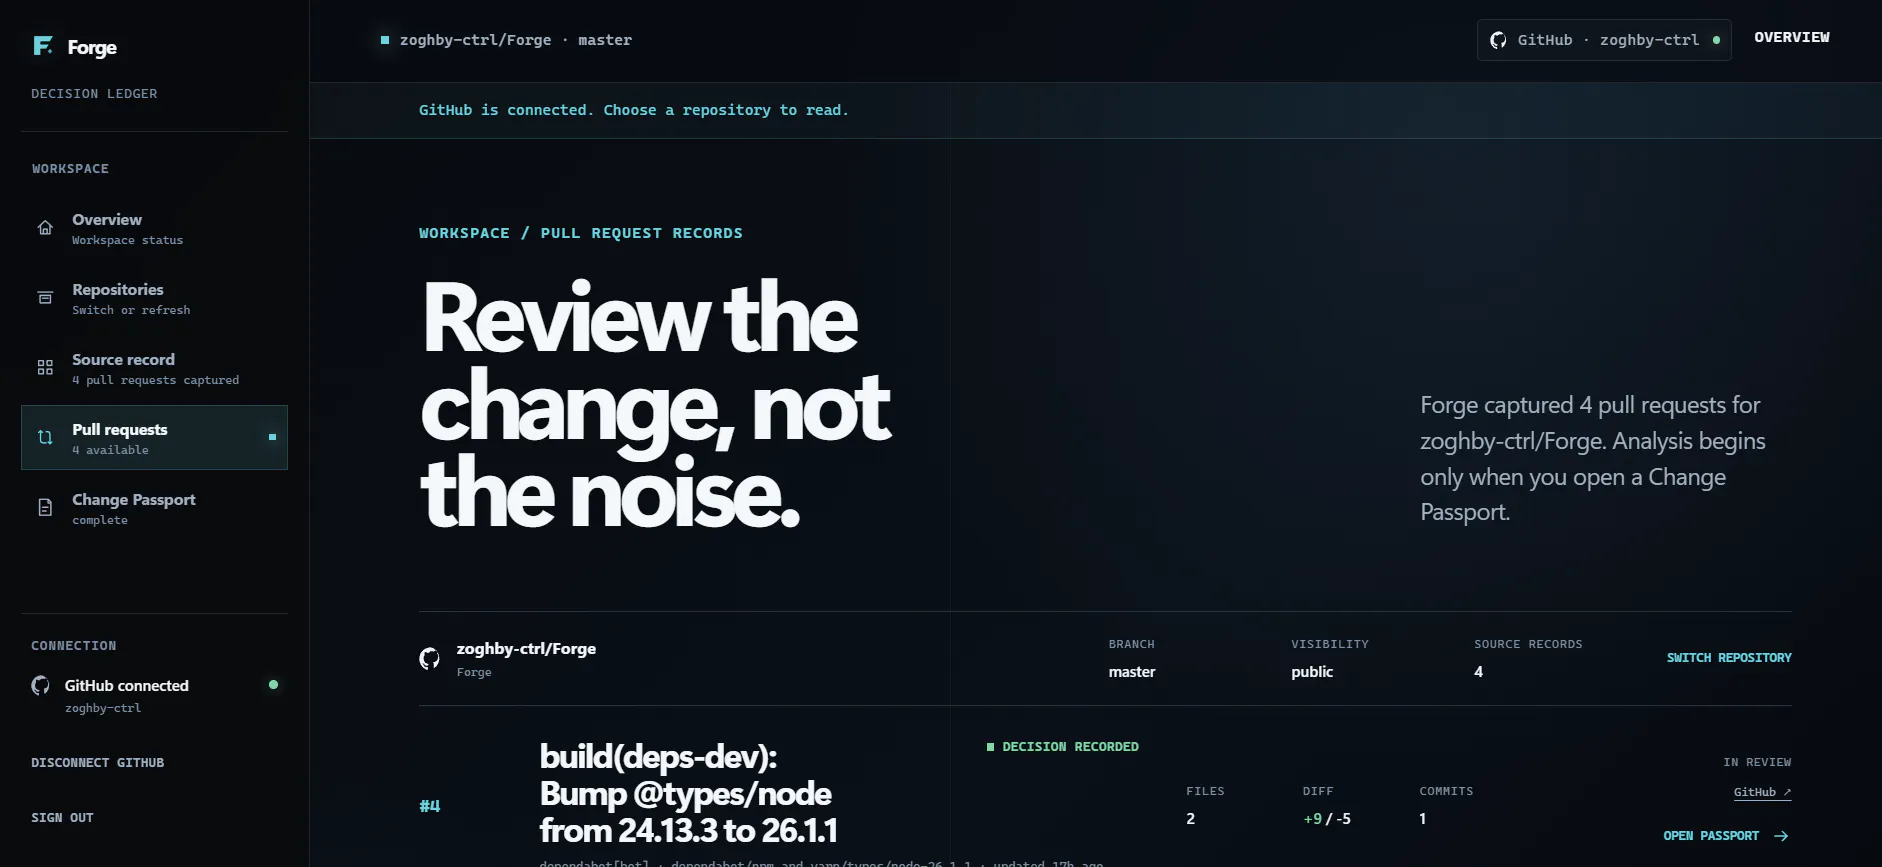
Task: Click the diff value +9 / -5
Action: pyautogui.click(x=1327, y=819)
